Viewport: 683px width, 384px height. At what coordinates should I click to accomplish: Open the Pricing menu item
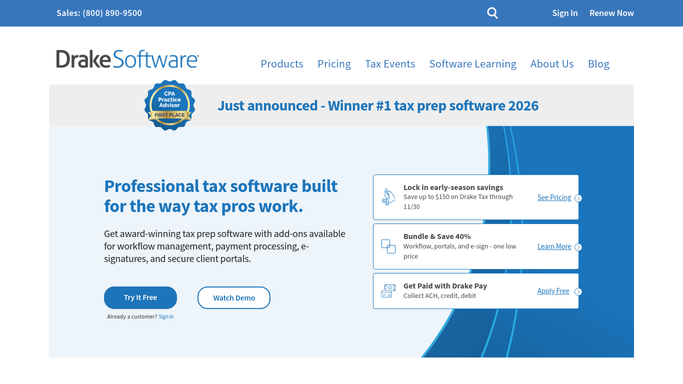pyautogui.click(x=334, y=64)
